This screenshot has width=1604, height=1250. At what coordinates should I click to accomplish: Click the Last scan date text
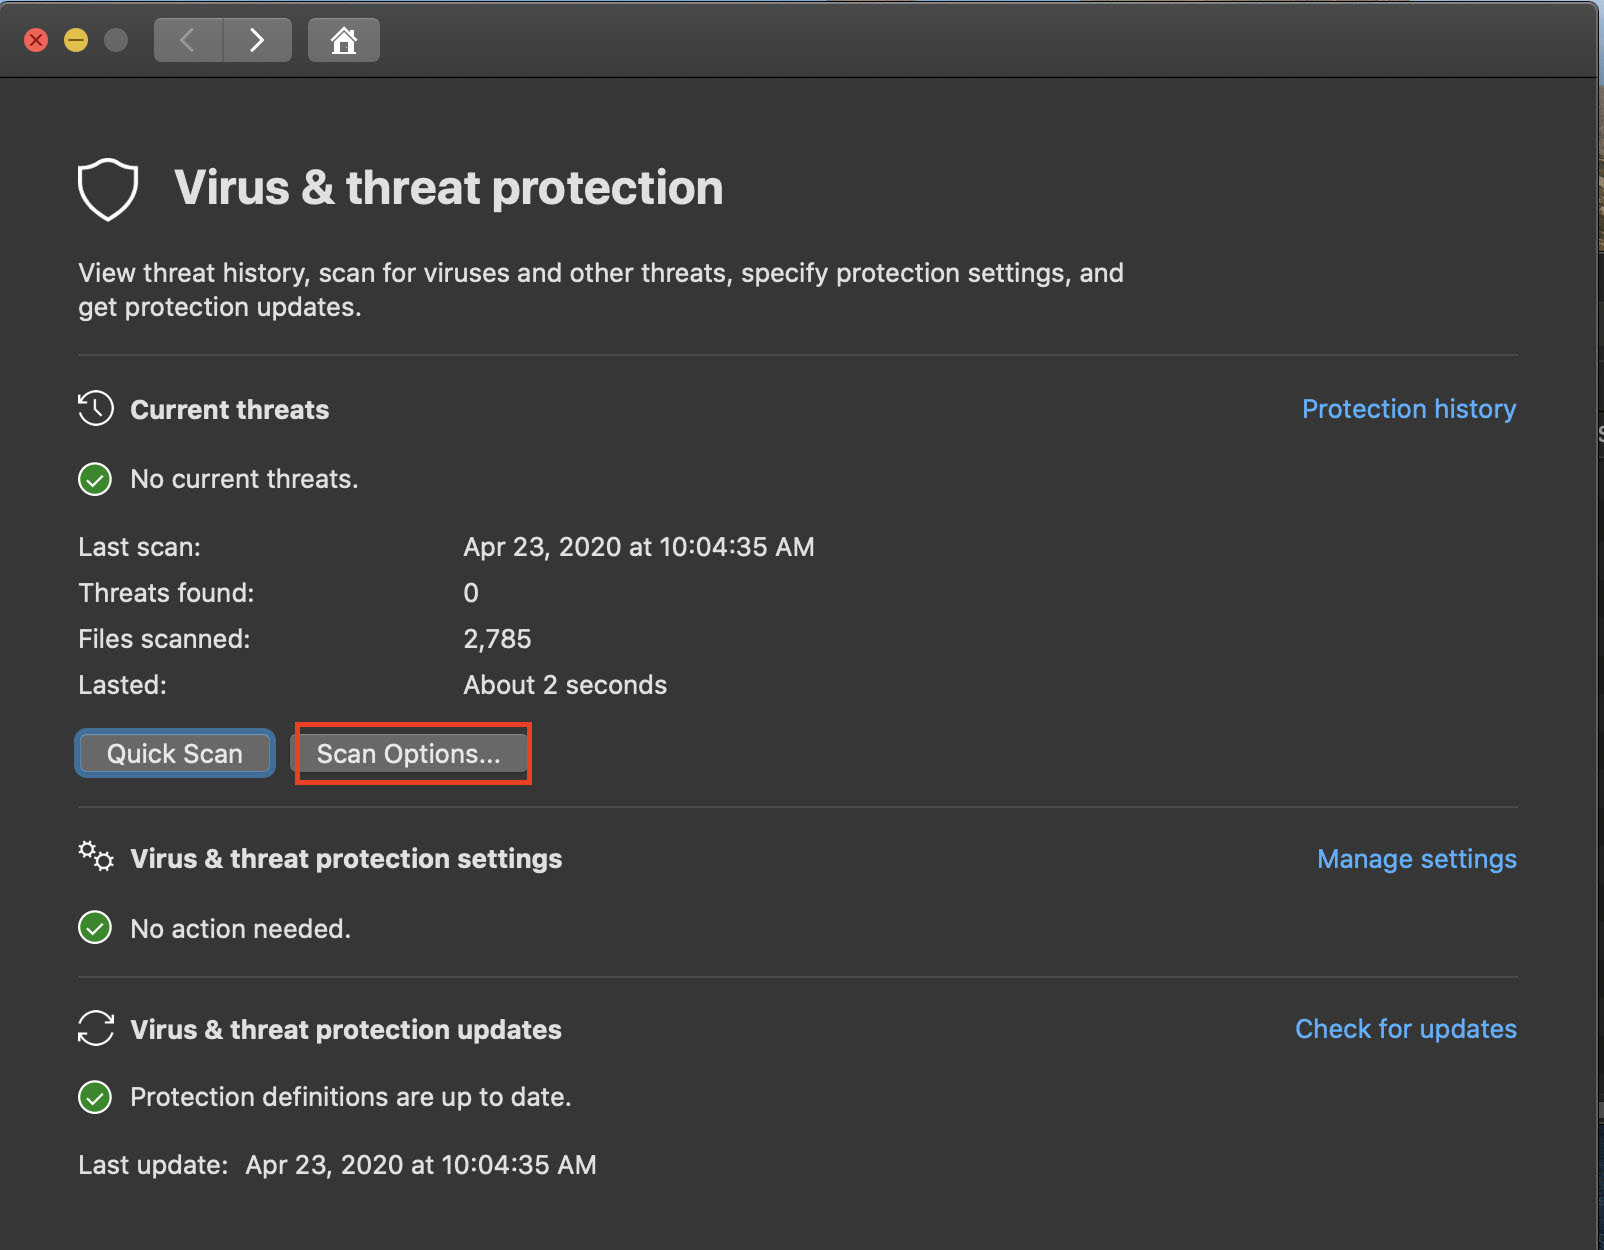point(639,546)
